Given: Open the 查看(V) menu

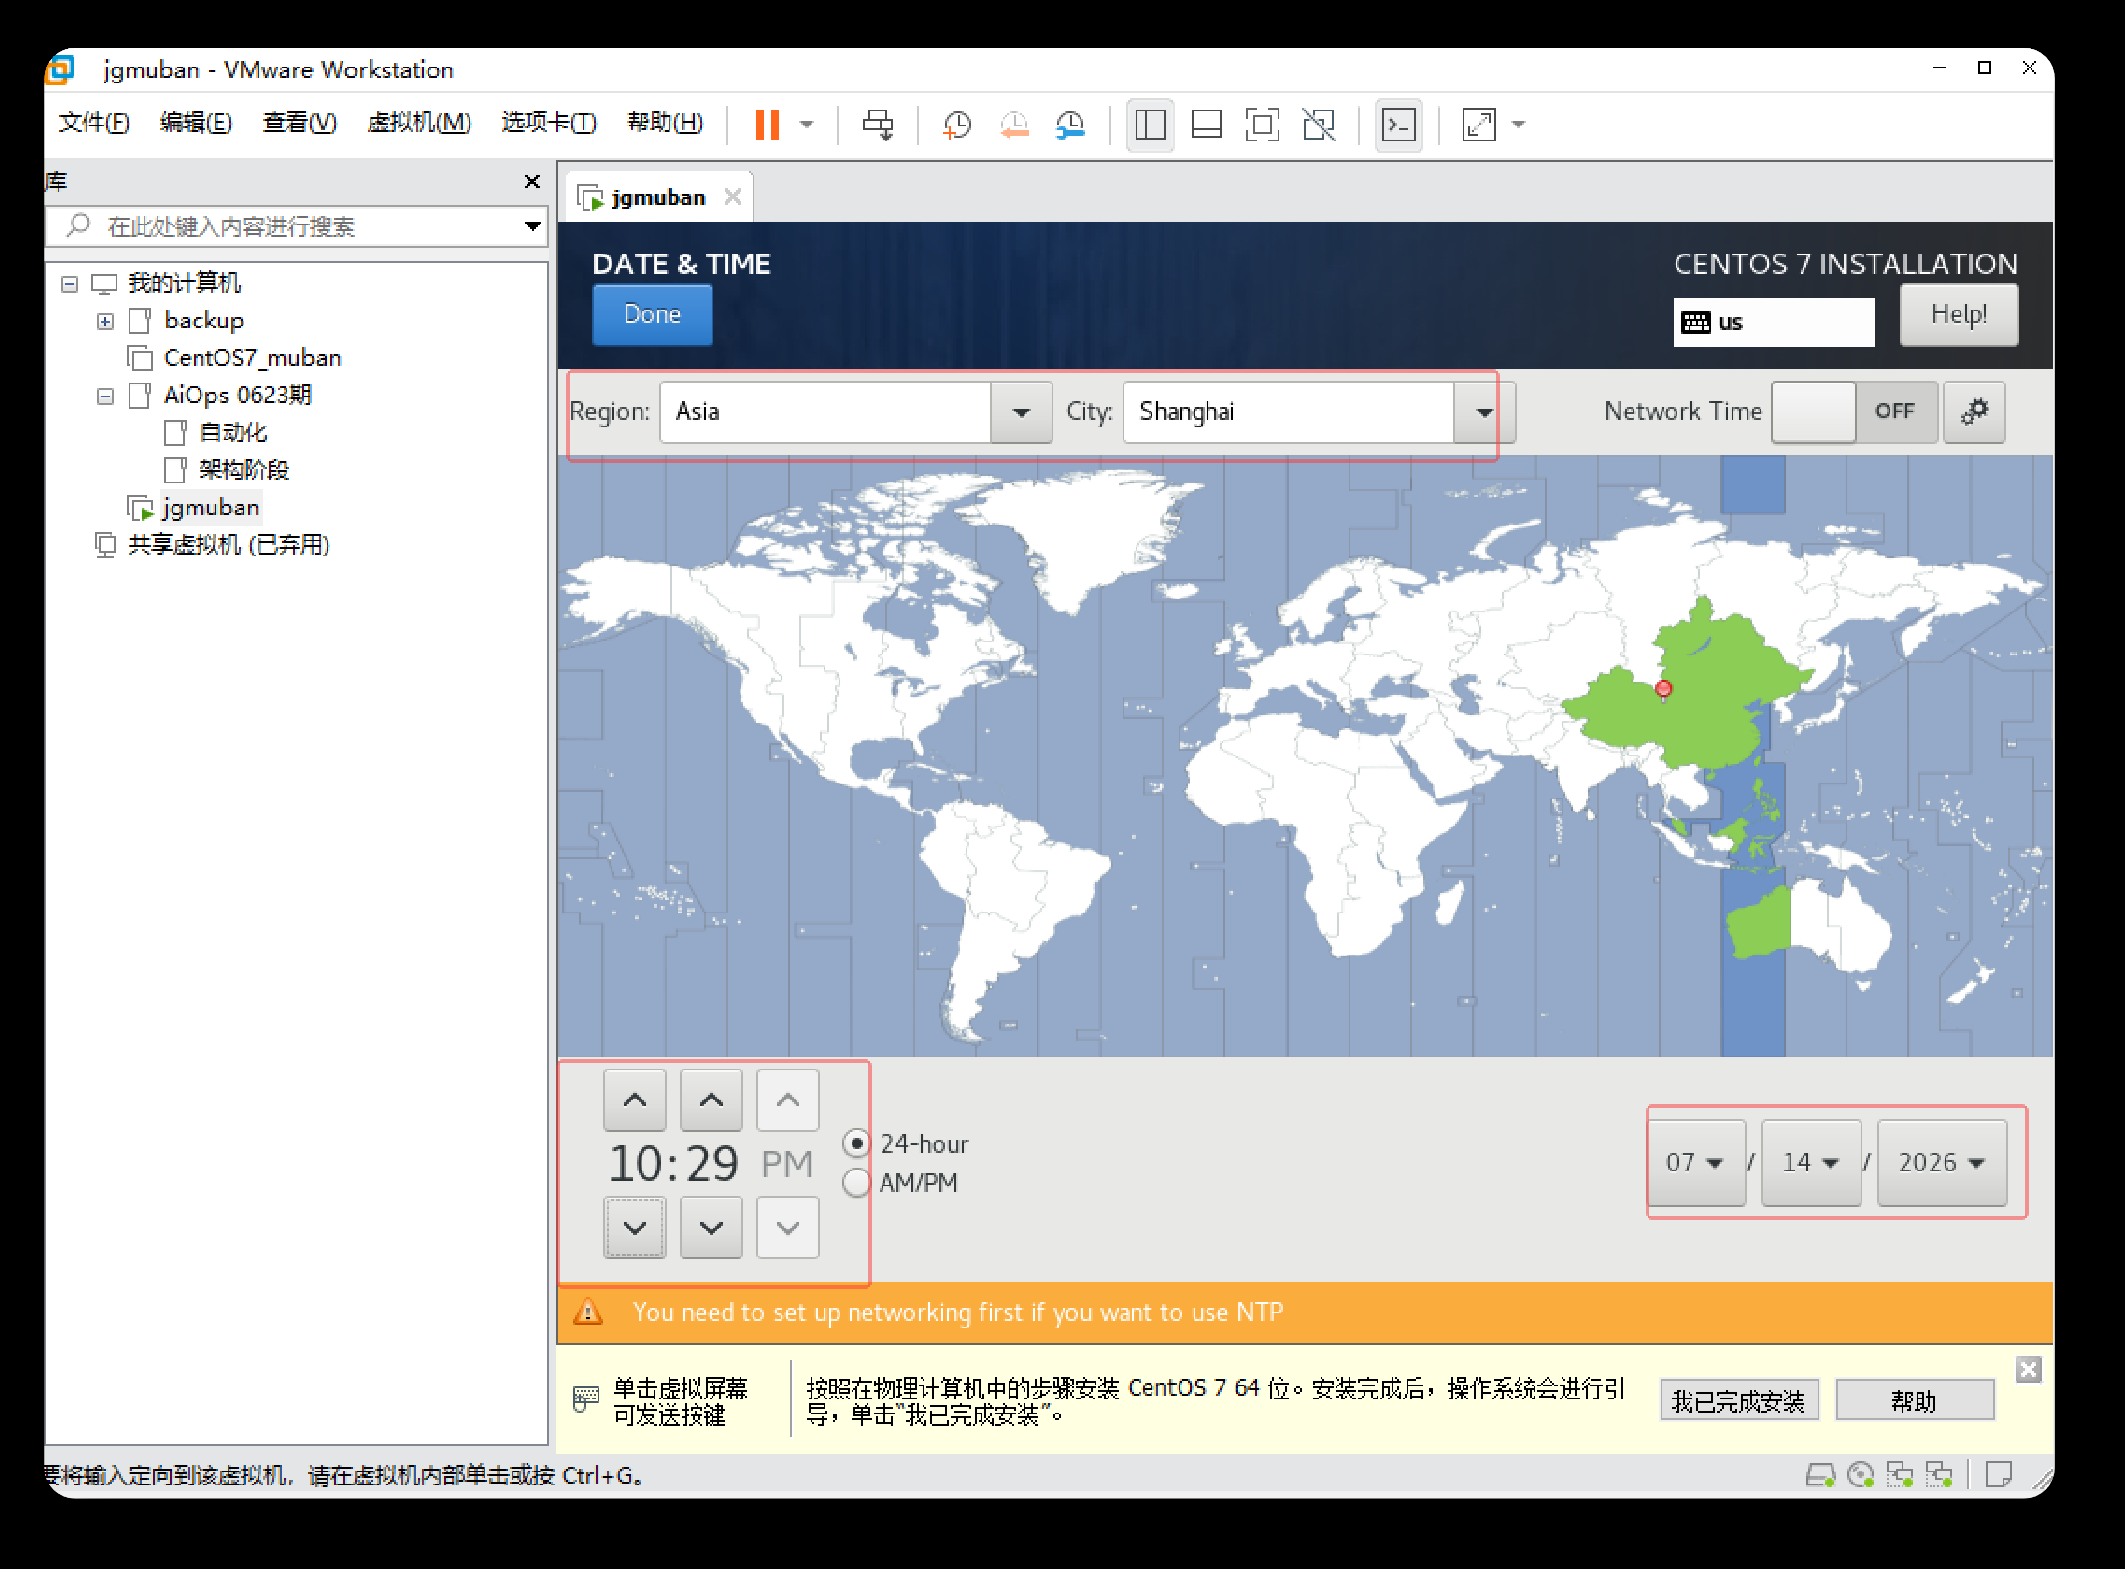Looking at the screenshot, I should point(299,123).
